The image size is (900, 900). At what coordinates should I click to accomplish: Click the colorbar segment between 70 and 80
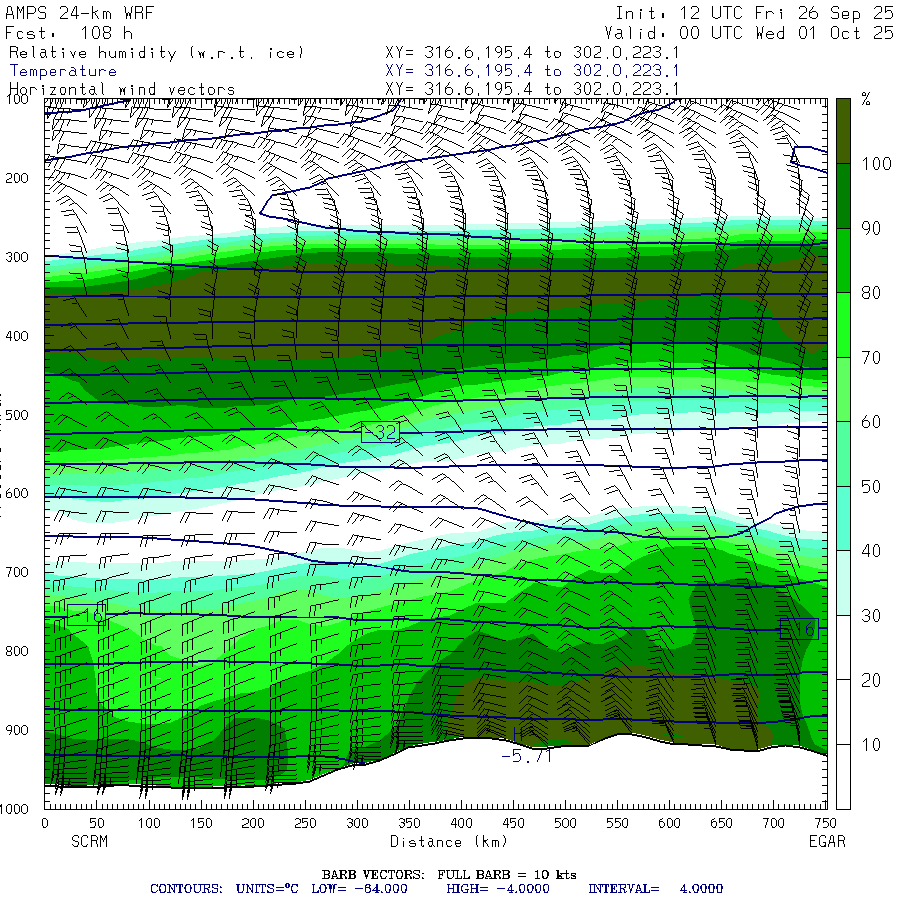843,325
